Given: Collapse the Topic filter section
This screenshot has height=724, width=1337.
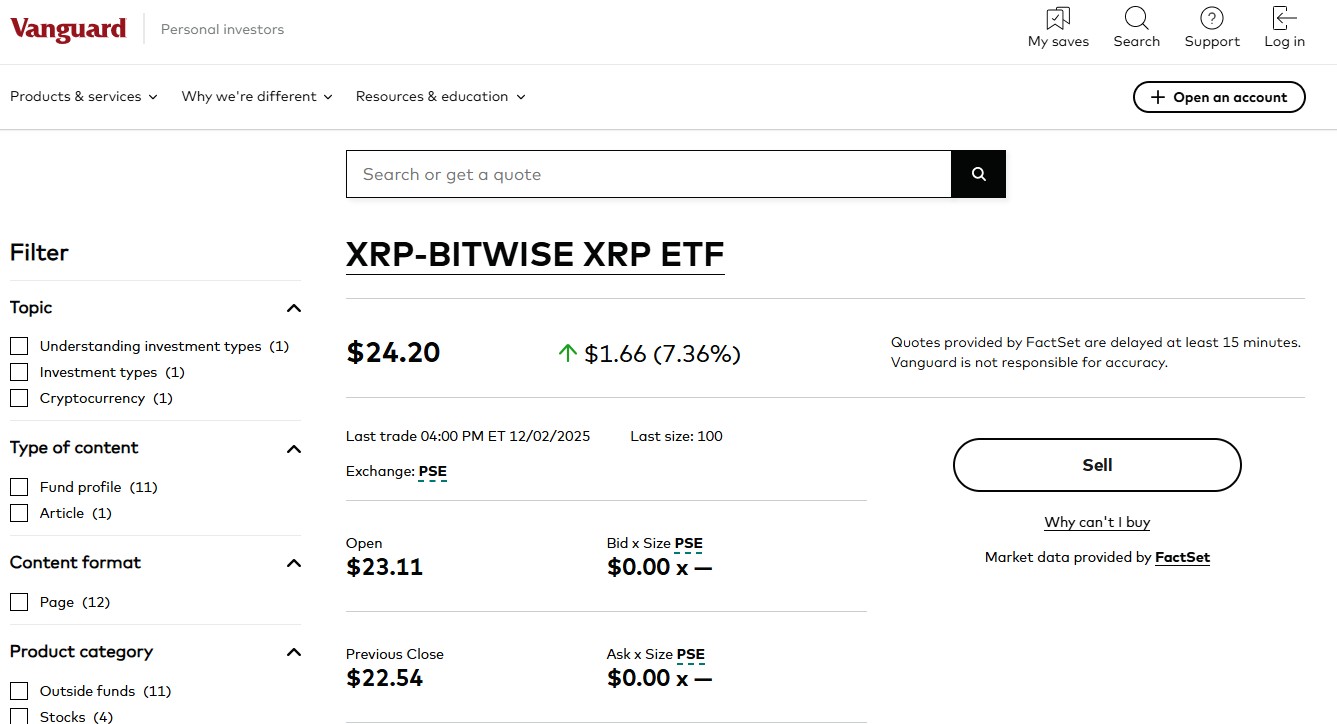Looking at the screenshot, I should (293, 308).
